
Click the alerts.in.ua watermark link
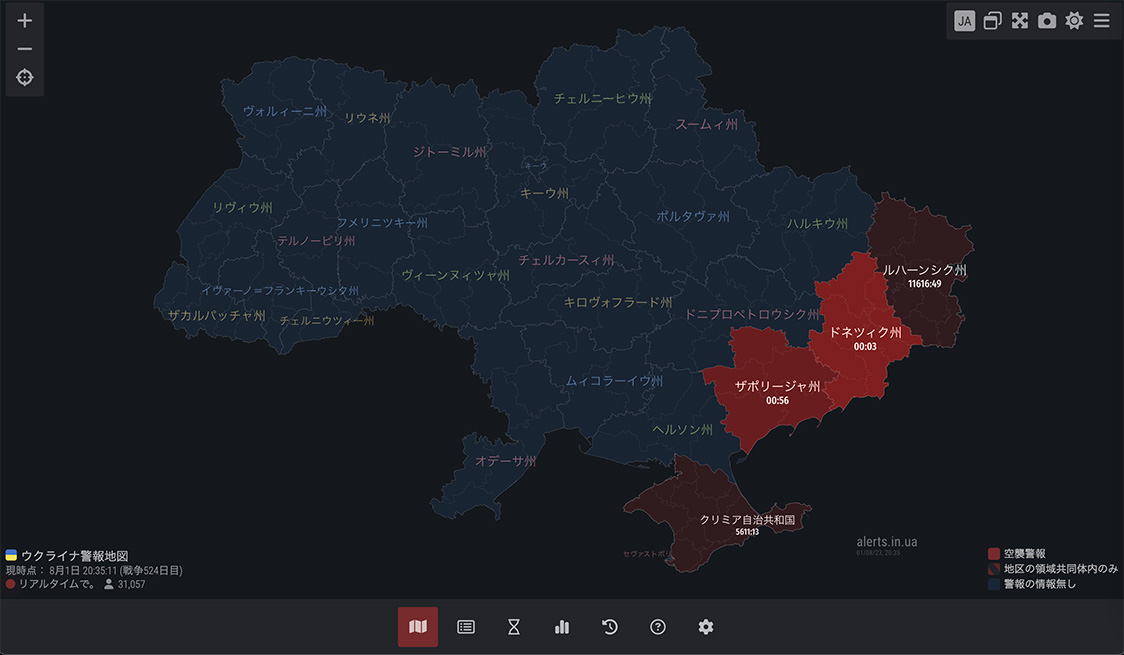887,542
